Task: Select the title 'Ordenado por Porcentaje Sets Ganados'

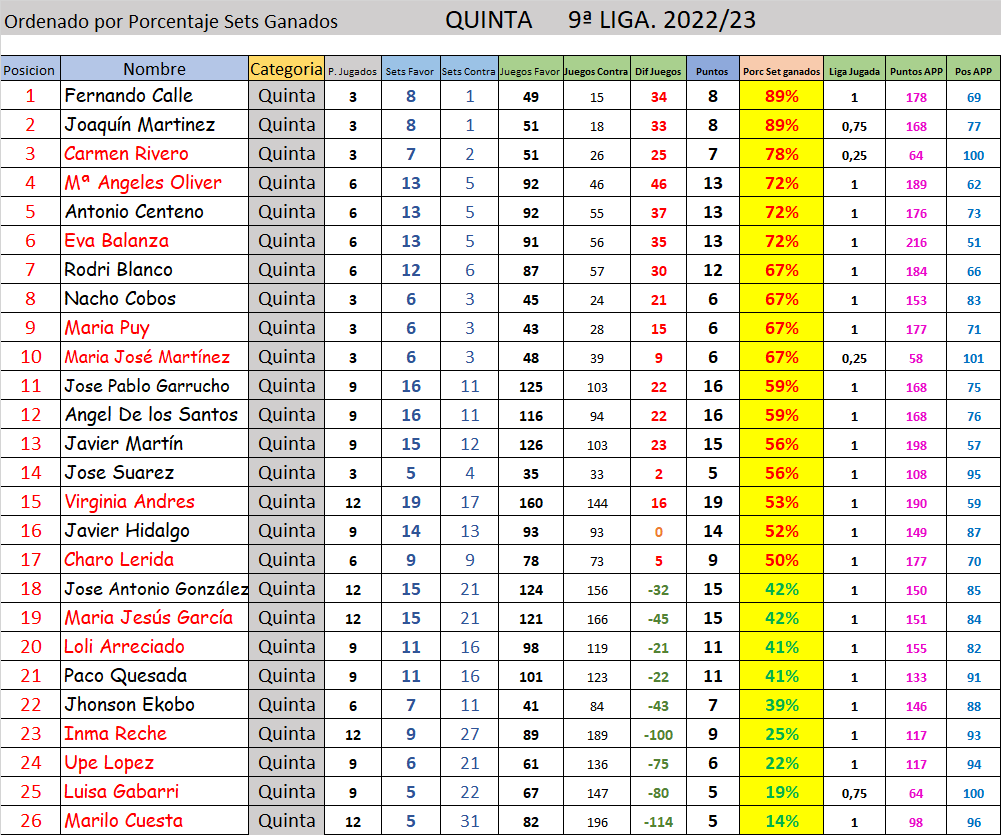Action: [x=171, y=22]
